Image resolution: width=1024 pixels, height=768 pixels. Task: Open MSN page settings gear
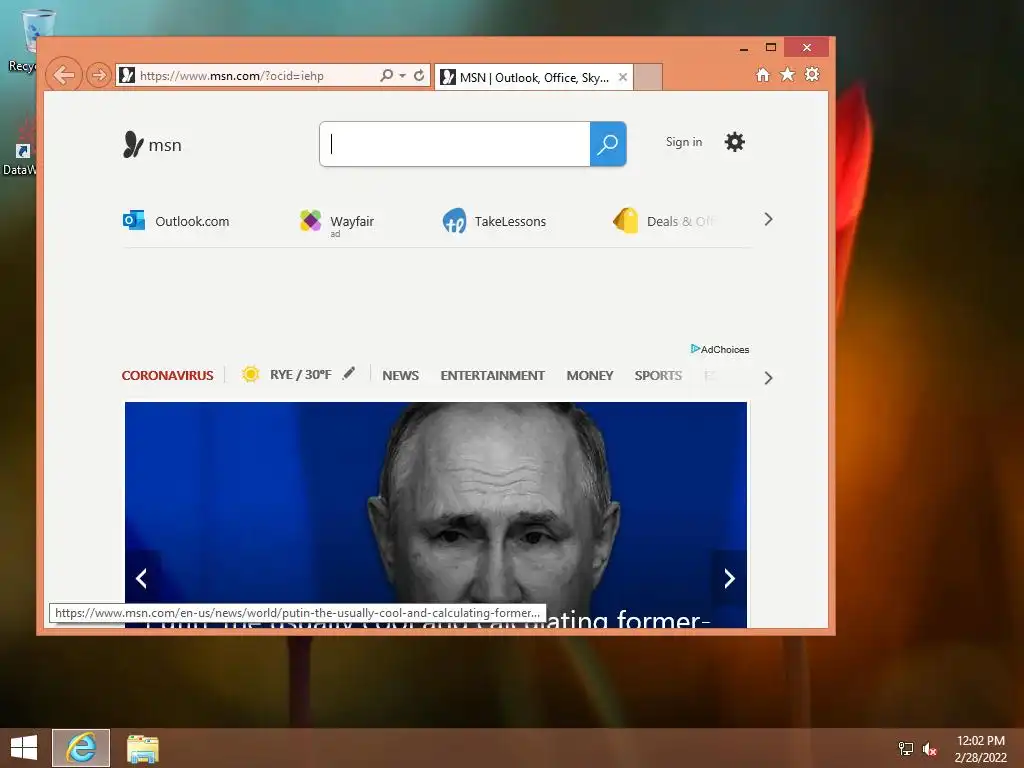point(735,142)
